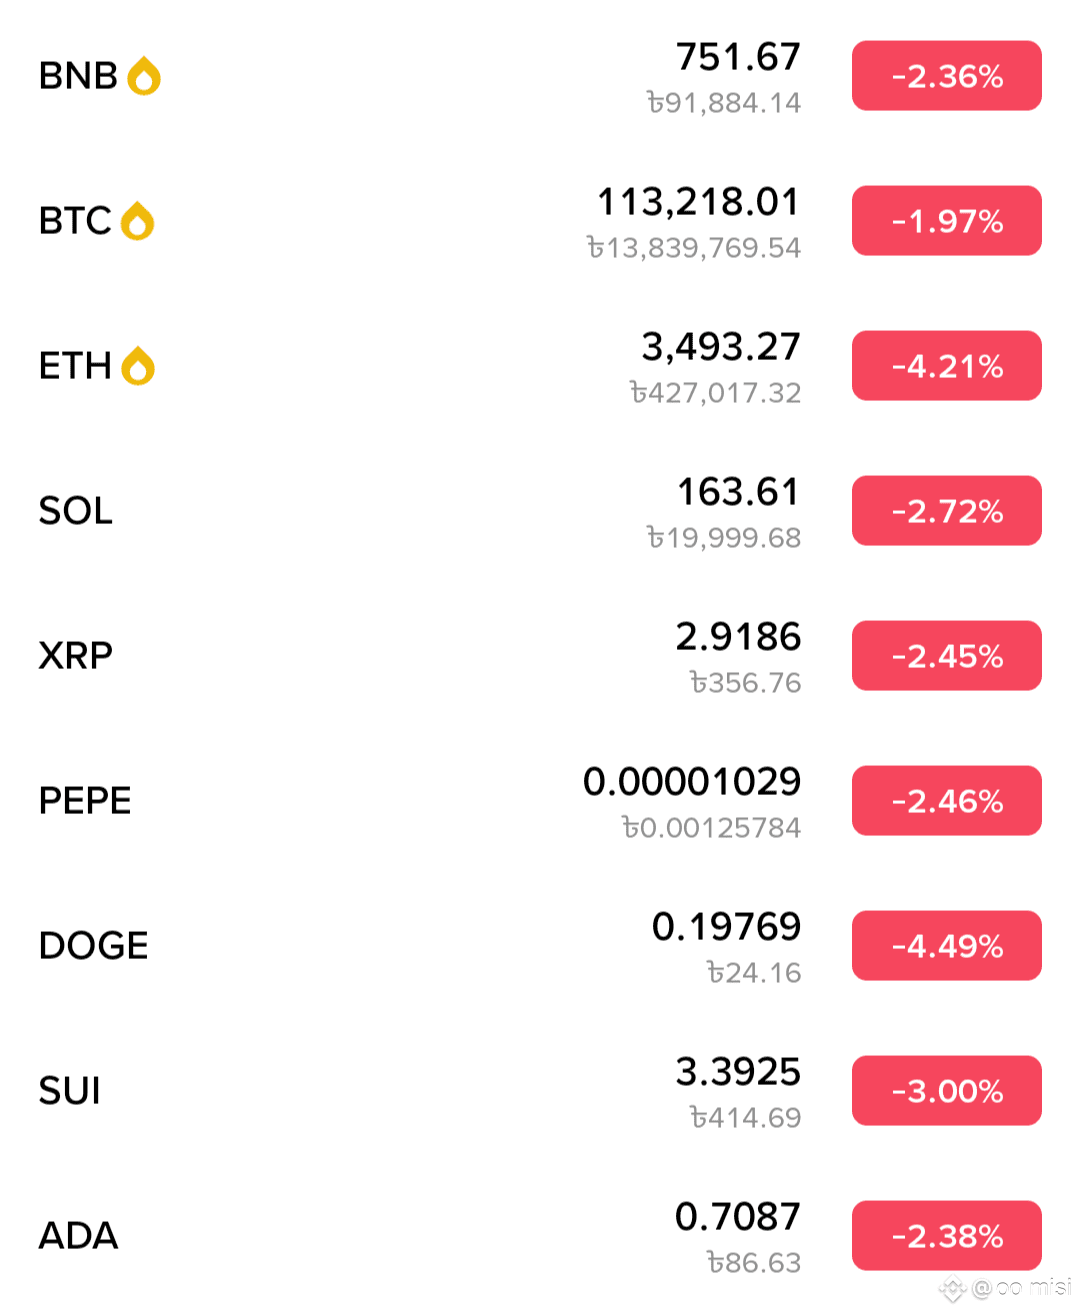Tap the DOGE -4.49% percentage badge
This screenshot has width=1080, height=1314.
click(x=946, y=946)
